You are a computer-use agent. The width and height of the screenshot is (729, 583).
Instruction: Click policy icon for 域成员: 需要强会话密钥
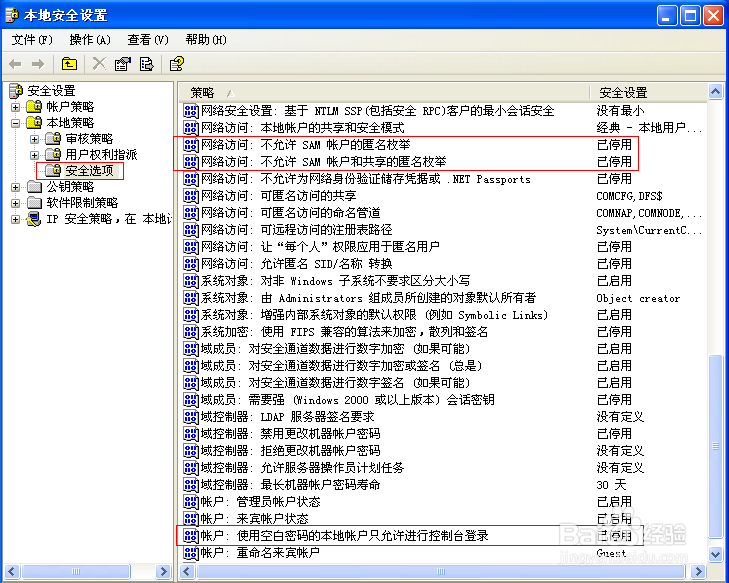(191, 400)
